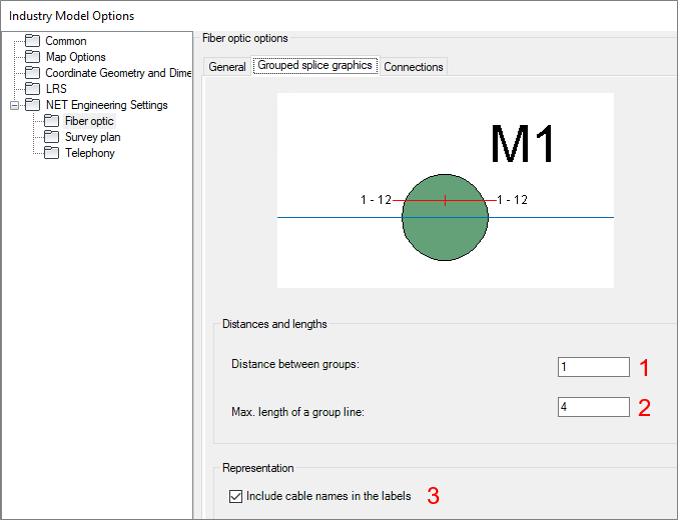Image resolution: width=678 pixels, height=520 pixels.
Task: Collapse the NET Engineering Settings tree node
Action: [x=13, y=105]
